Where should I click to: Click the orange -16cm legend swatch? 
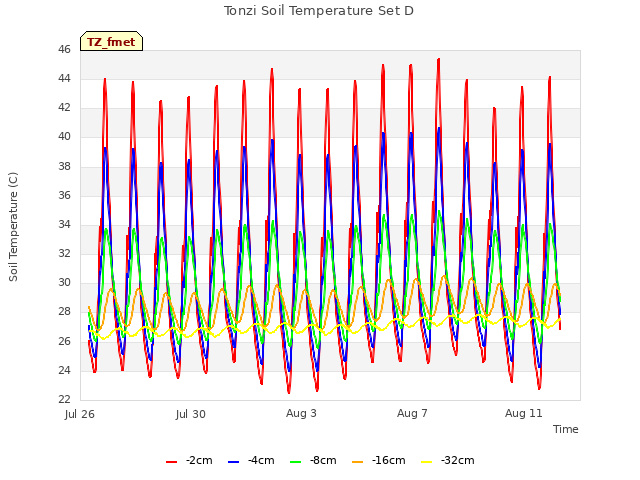358,462
